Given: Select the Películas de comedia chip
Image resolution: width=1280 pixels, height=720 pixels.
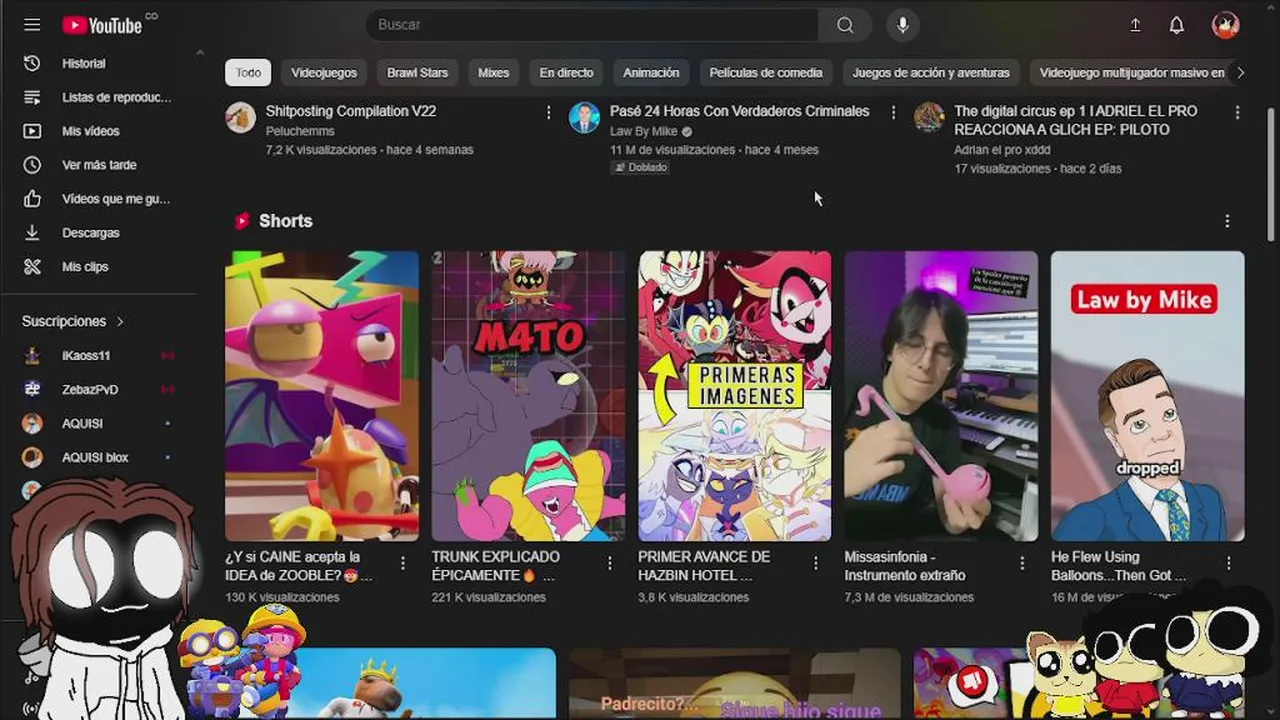Looking at the screenshot, I should pyautogui.click(x=766, y=73).
